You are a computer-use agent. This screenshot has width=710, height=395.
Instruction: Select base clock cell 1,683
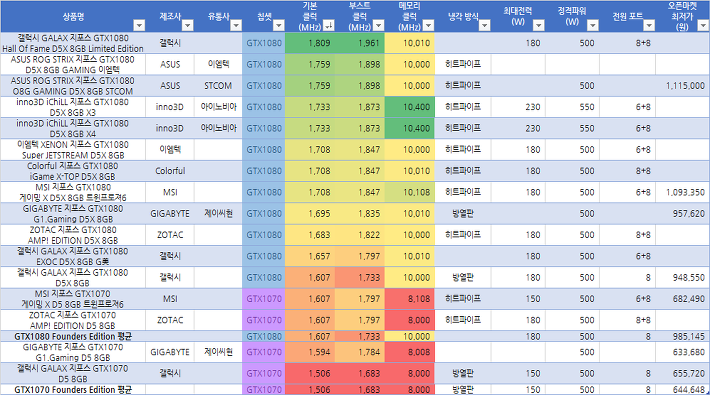(310, 235)
